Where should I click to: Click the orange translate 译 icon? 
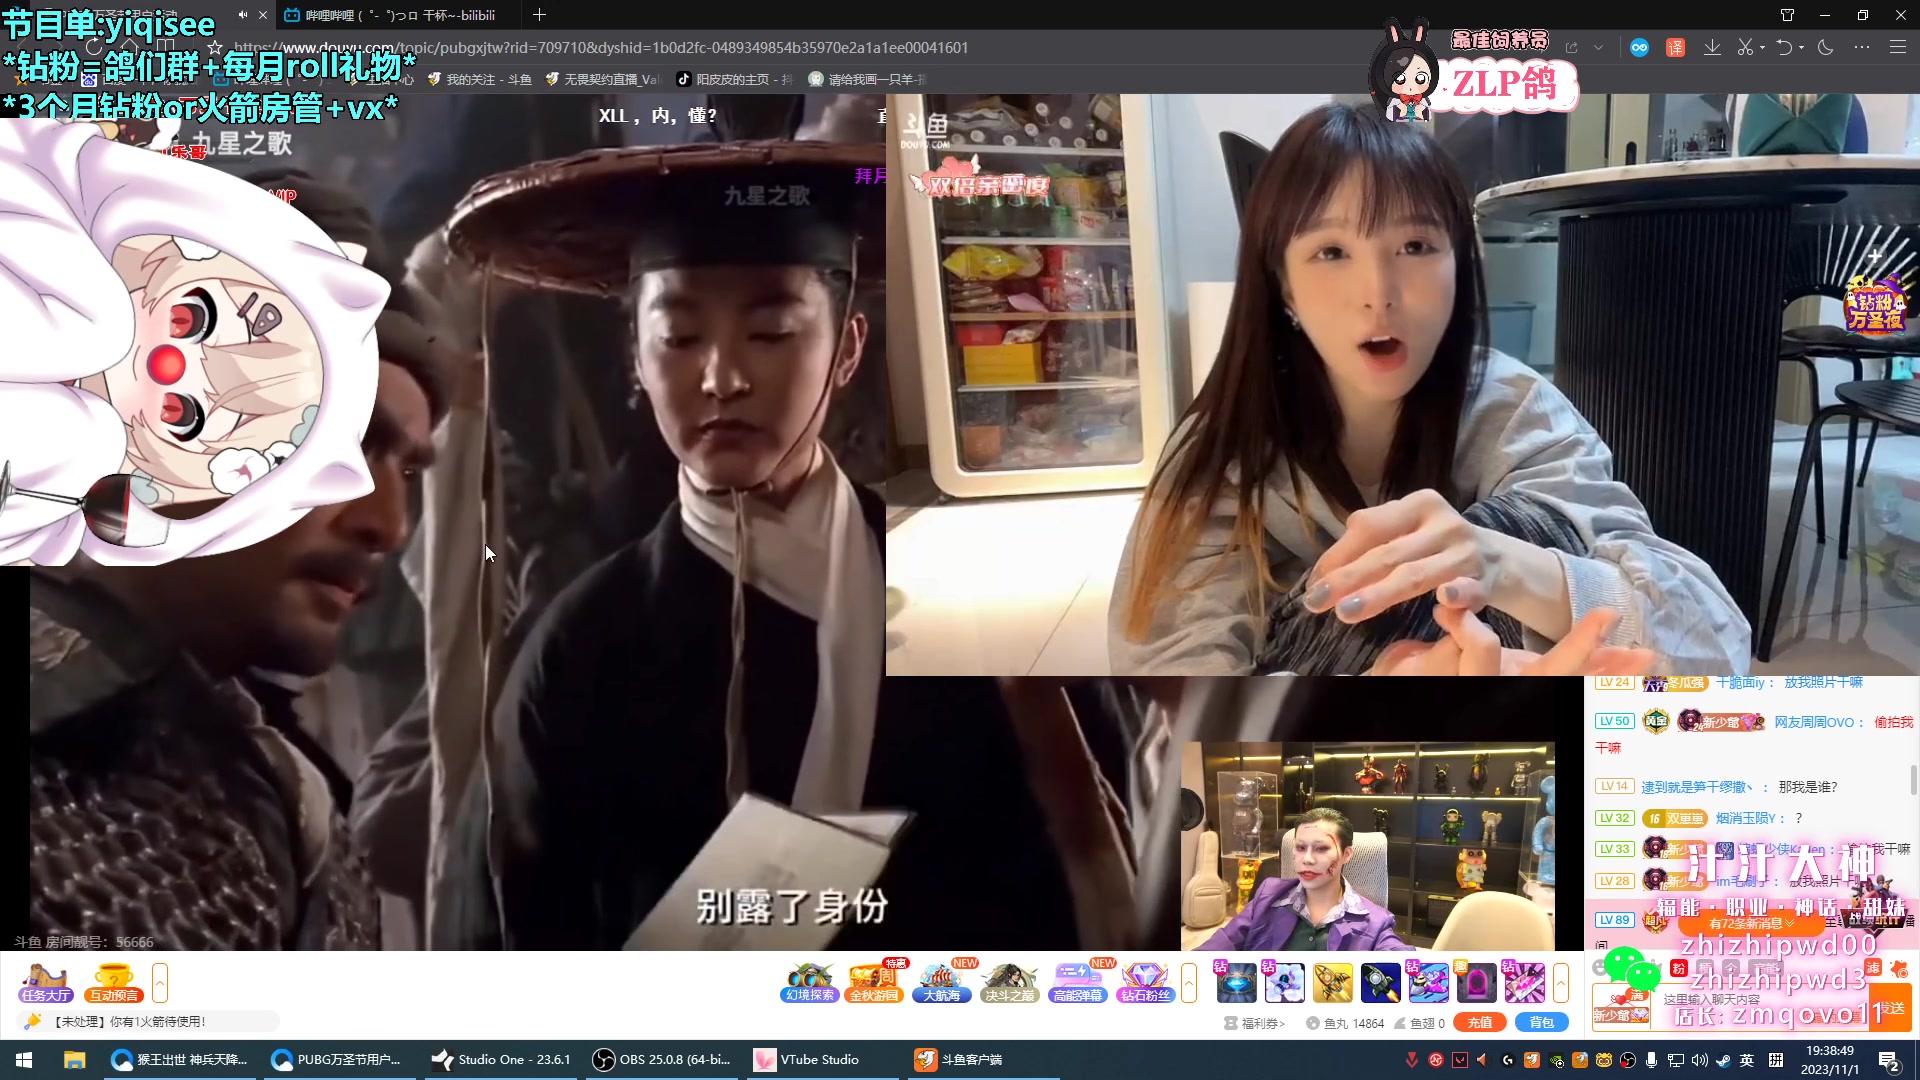(1676, 47)
